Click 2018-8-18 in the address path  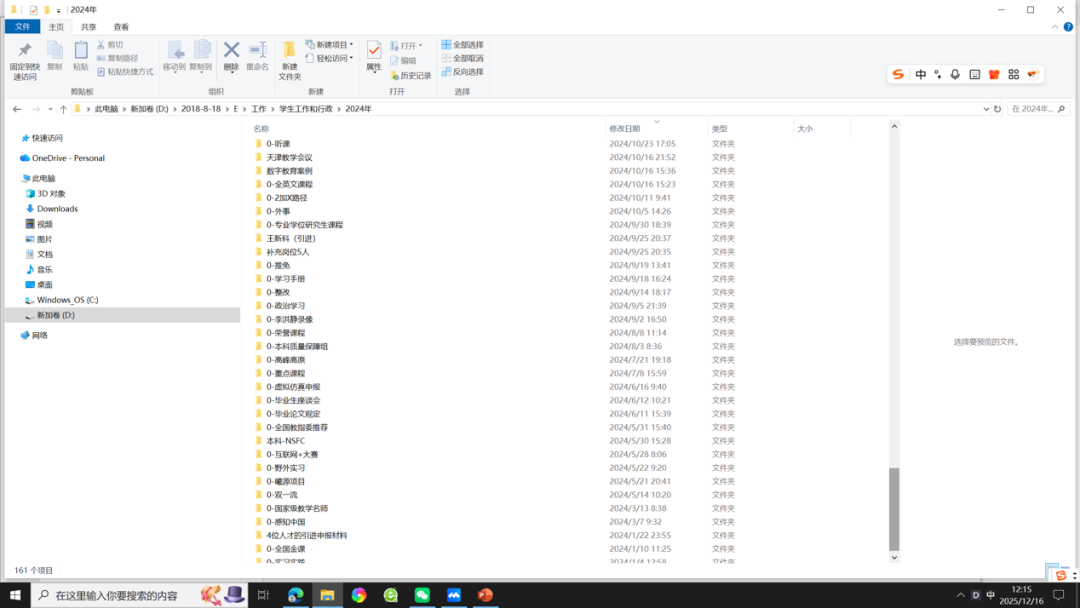pyautogui.click(x=201, y=109)
